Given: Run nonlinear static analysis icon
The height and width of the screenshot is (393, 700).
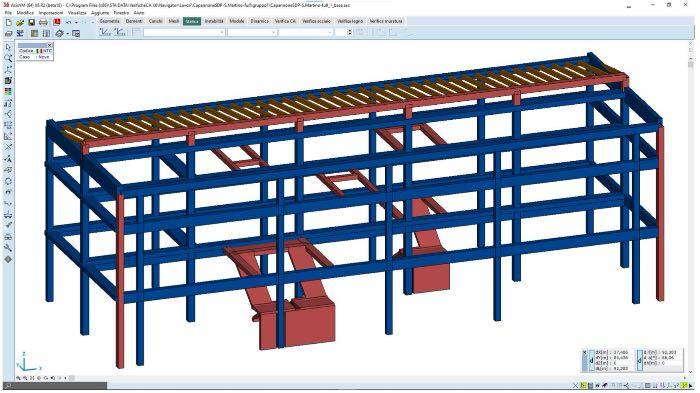Looking at the screenshot, I should (x=120, y=32).
